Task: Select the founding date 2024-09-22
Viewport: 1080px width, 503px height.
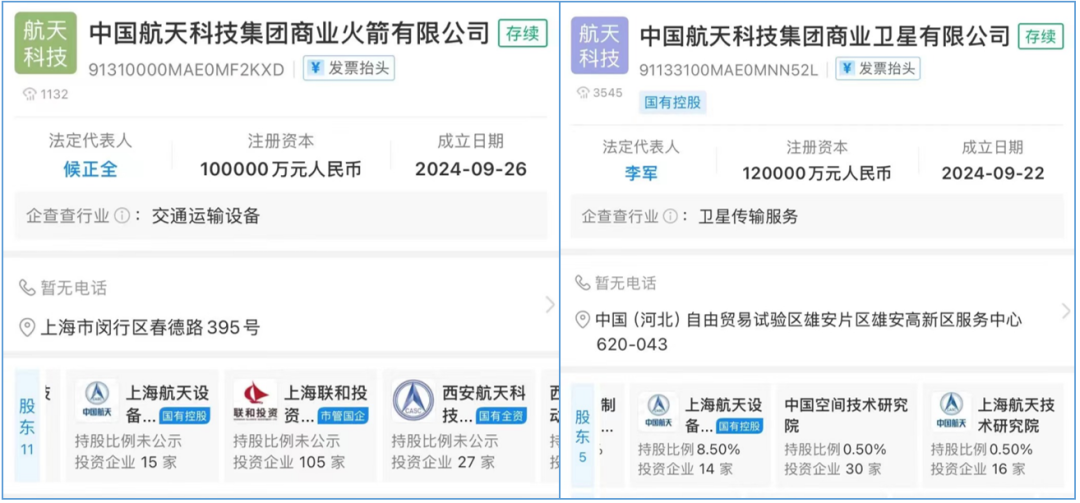Action: coord(993,173)
